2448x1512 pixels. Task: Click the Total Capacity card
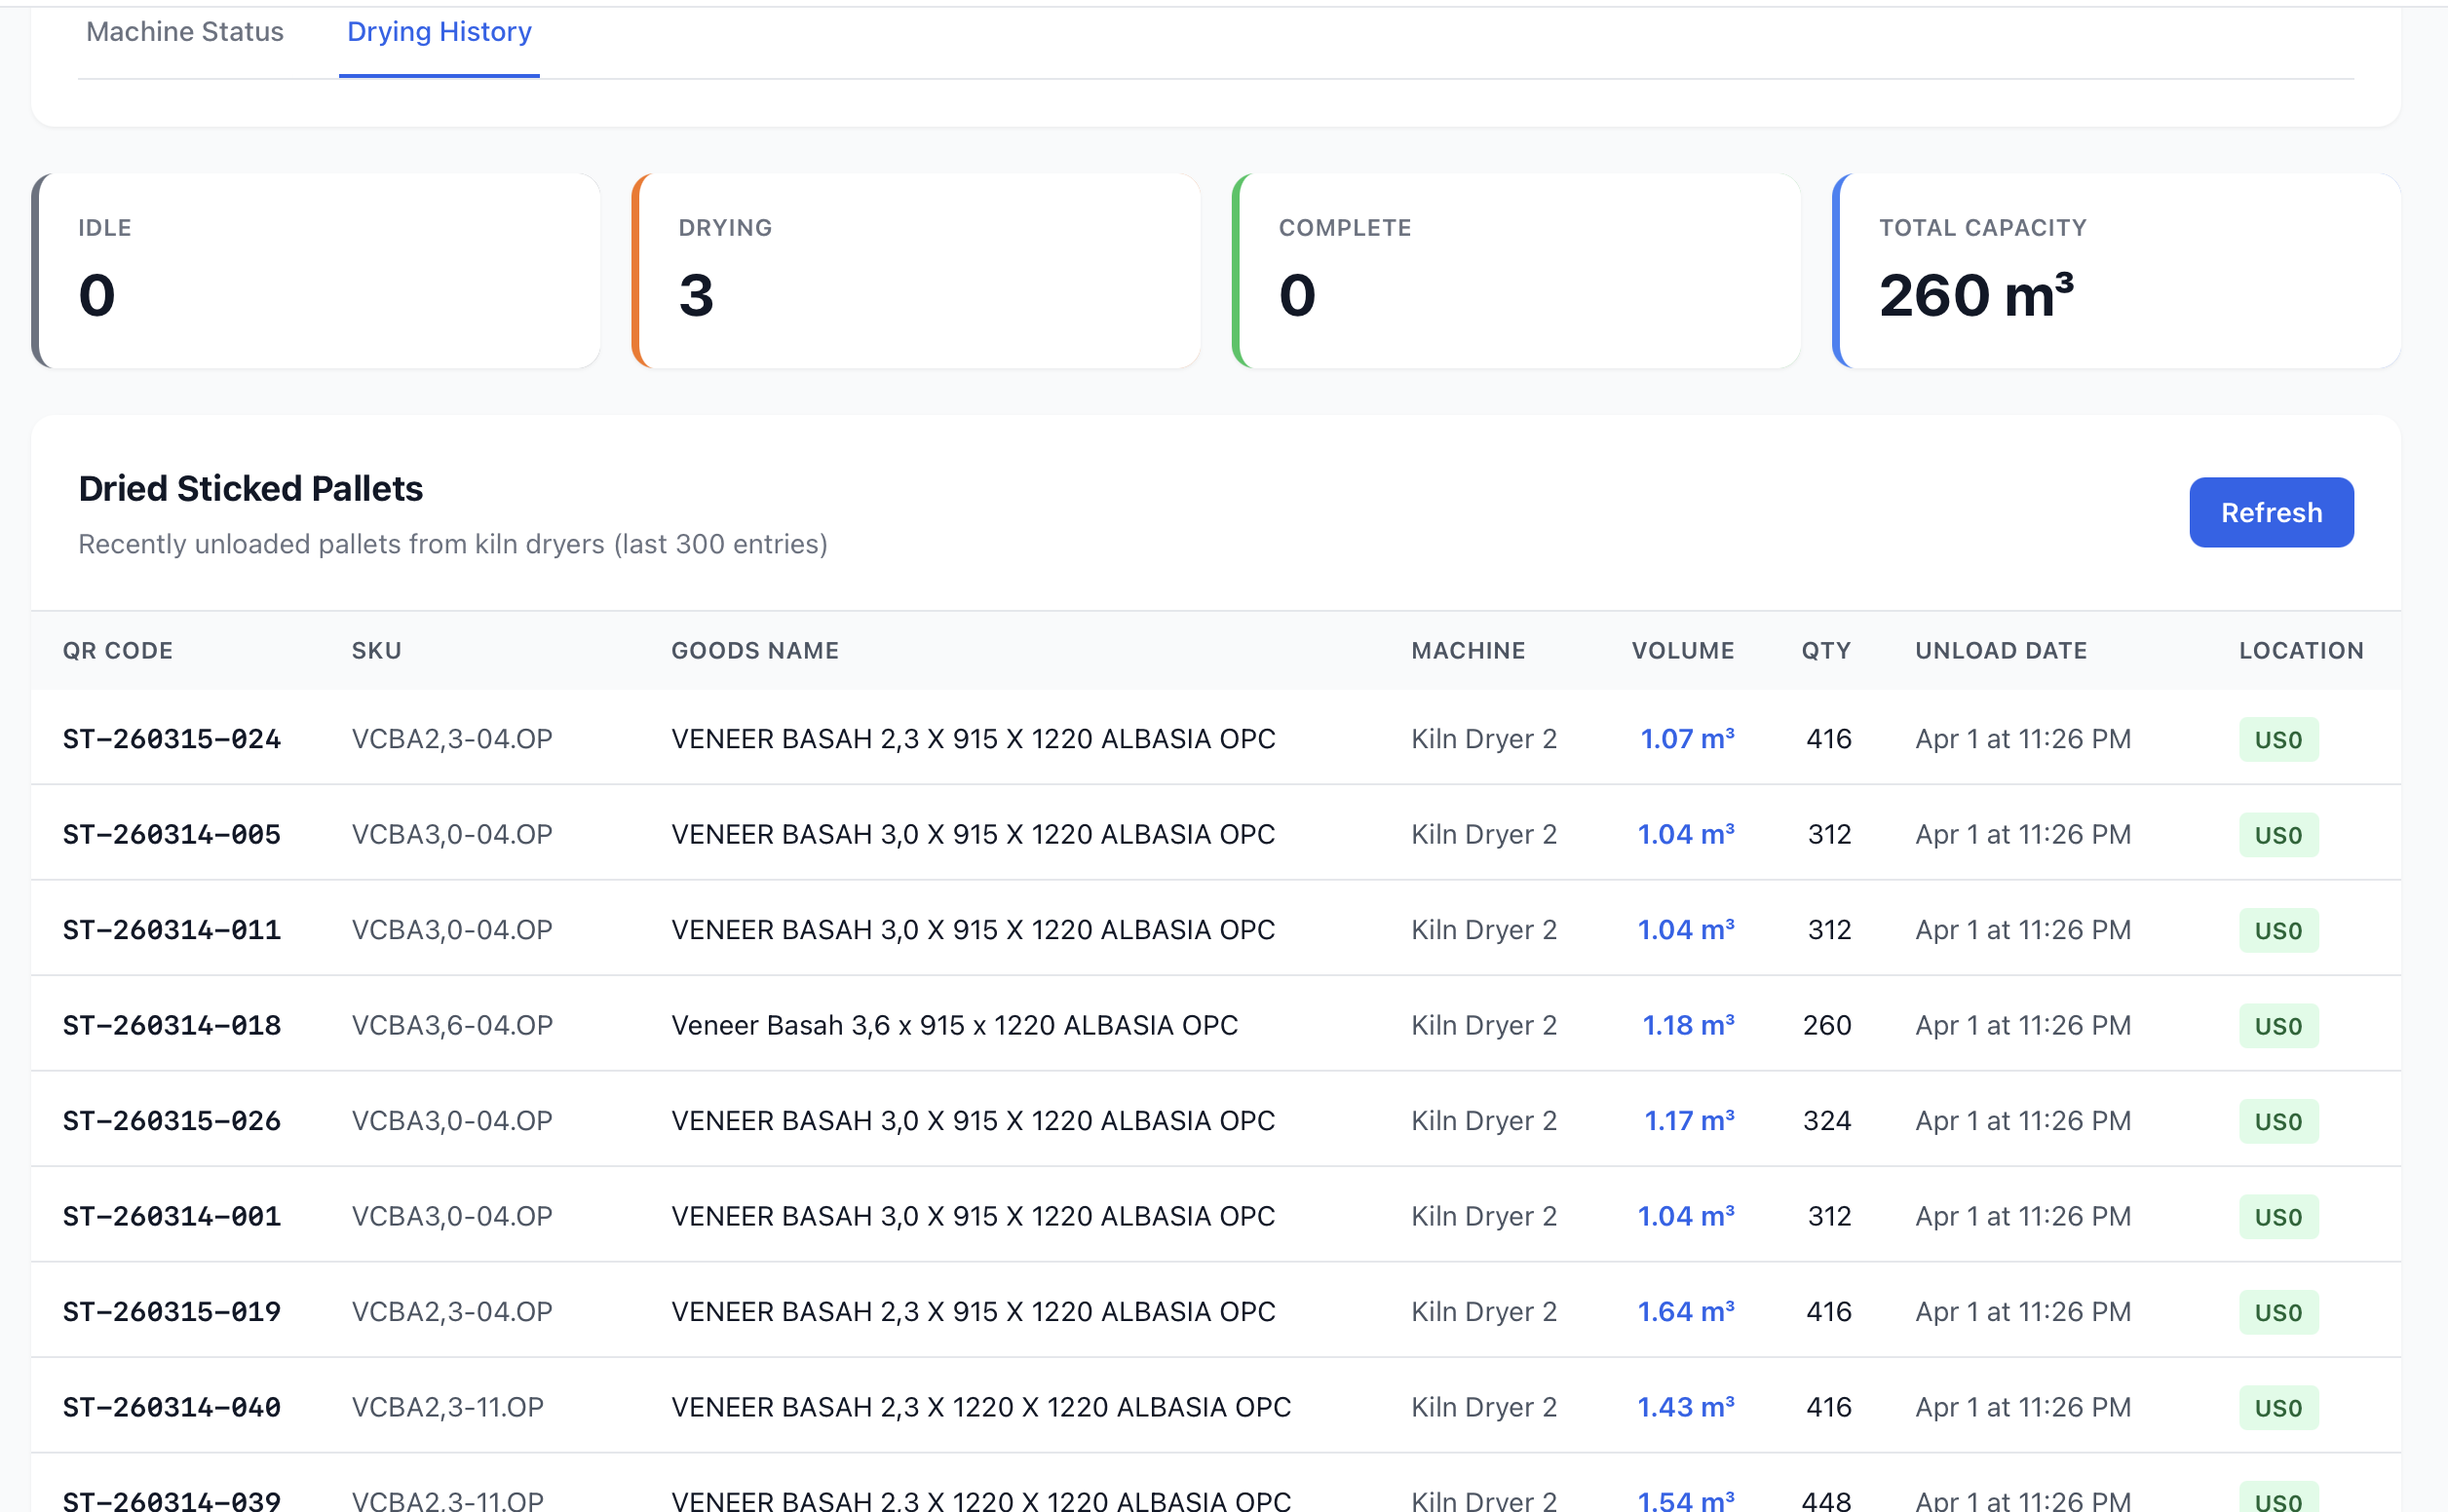click(2116, 271)
